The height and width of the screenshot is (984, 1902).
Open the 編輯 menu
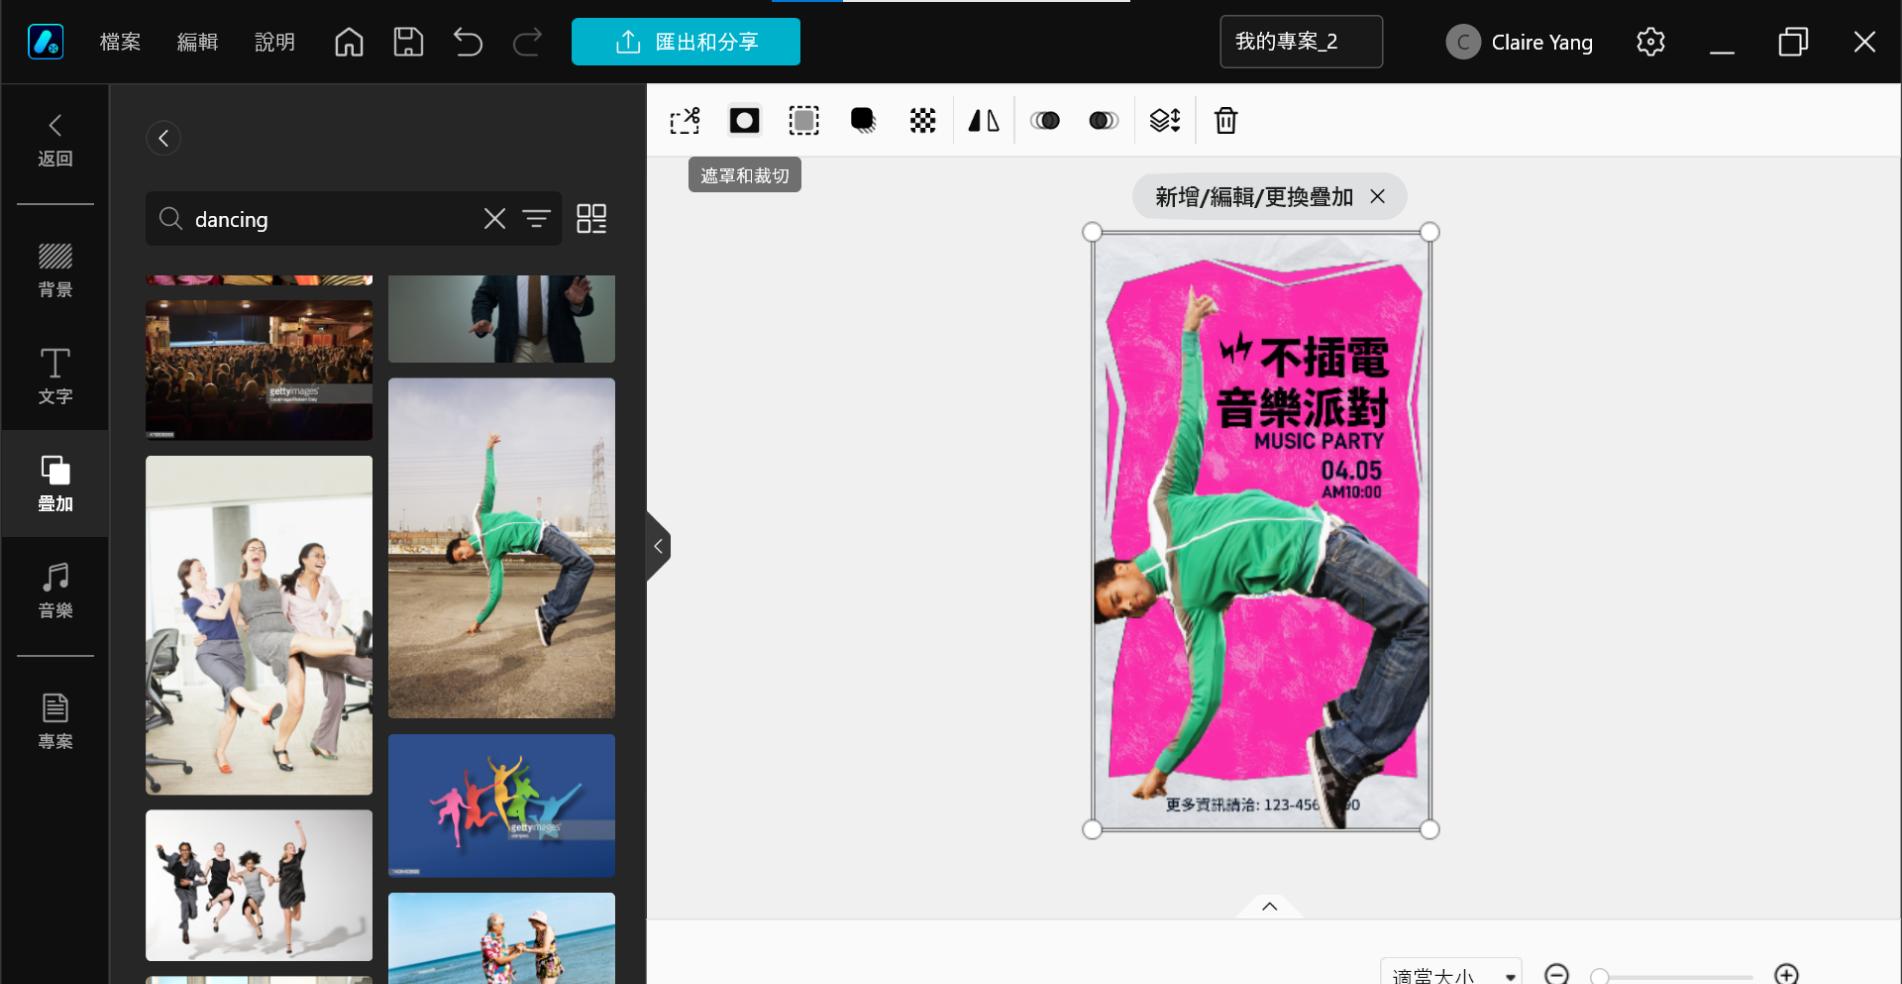pos(197,42)
